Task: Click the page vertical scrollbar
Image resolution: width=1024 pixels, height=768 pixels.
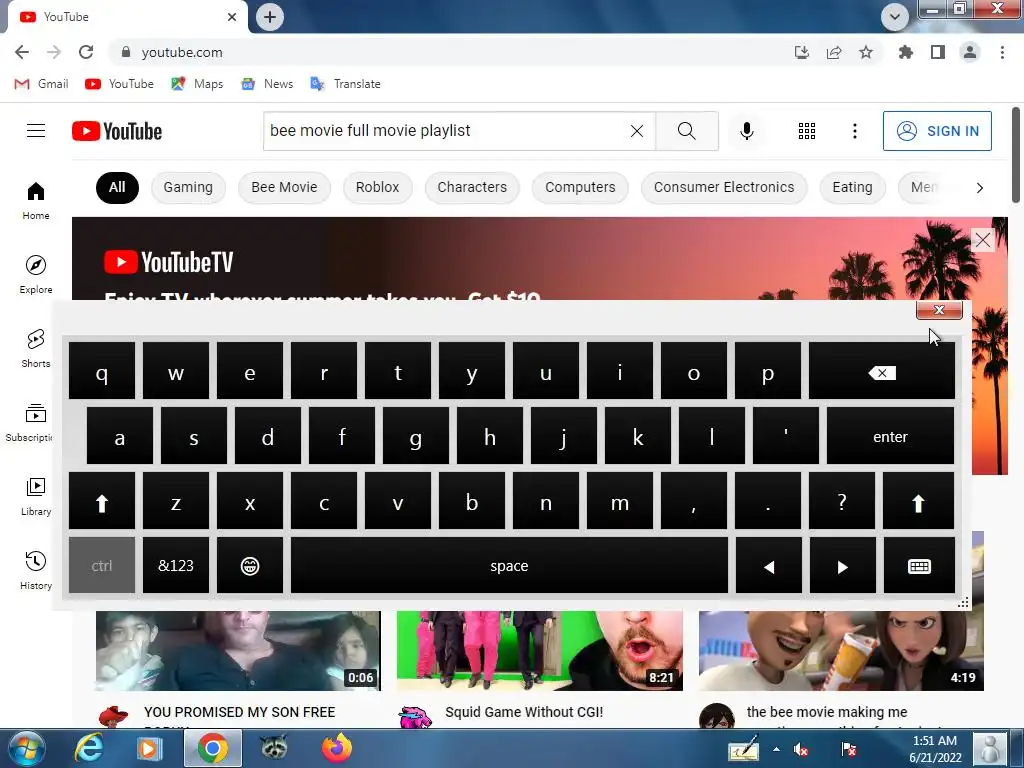Action: [x=1016, y=155]
